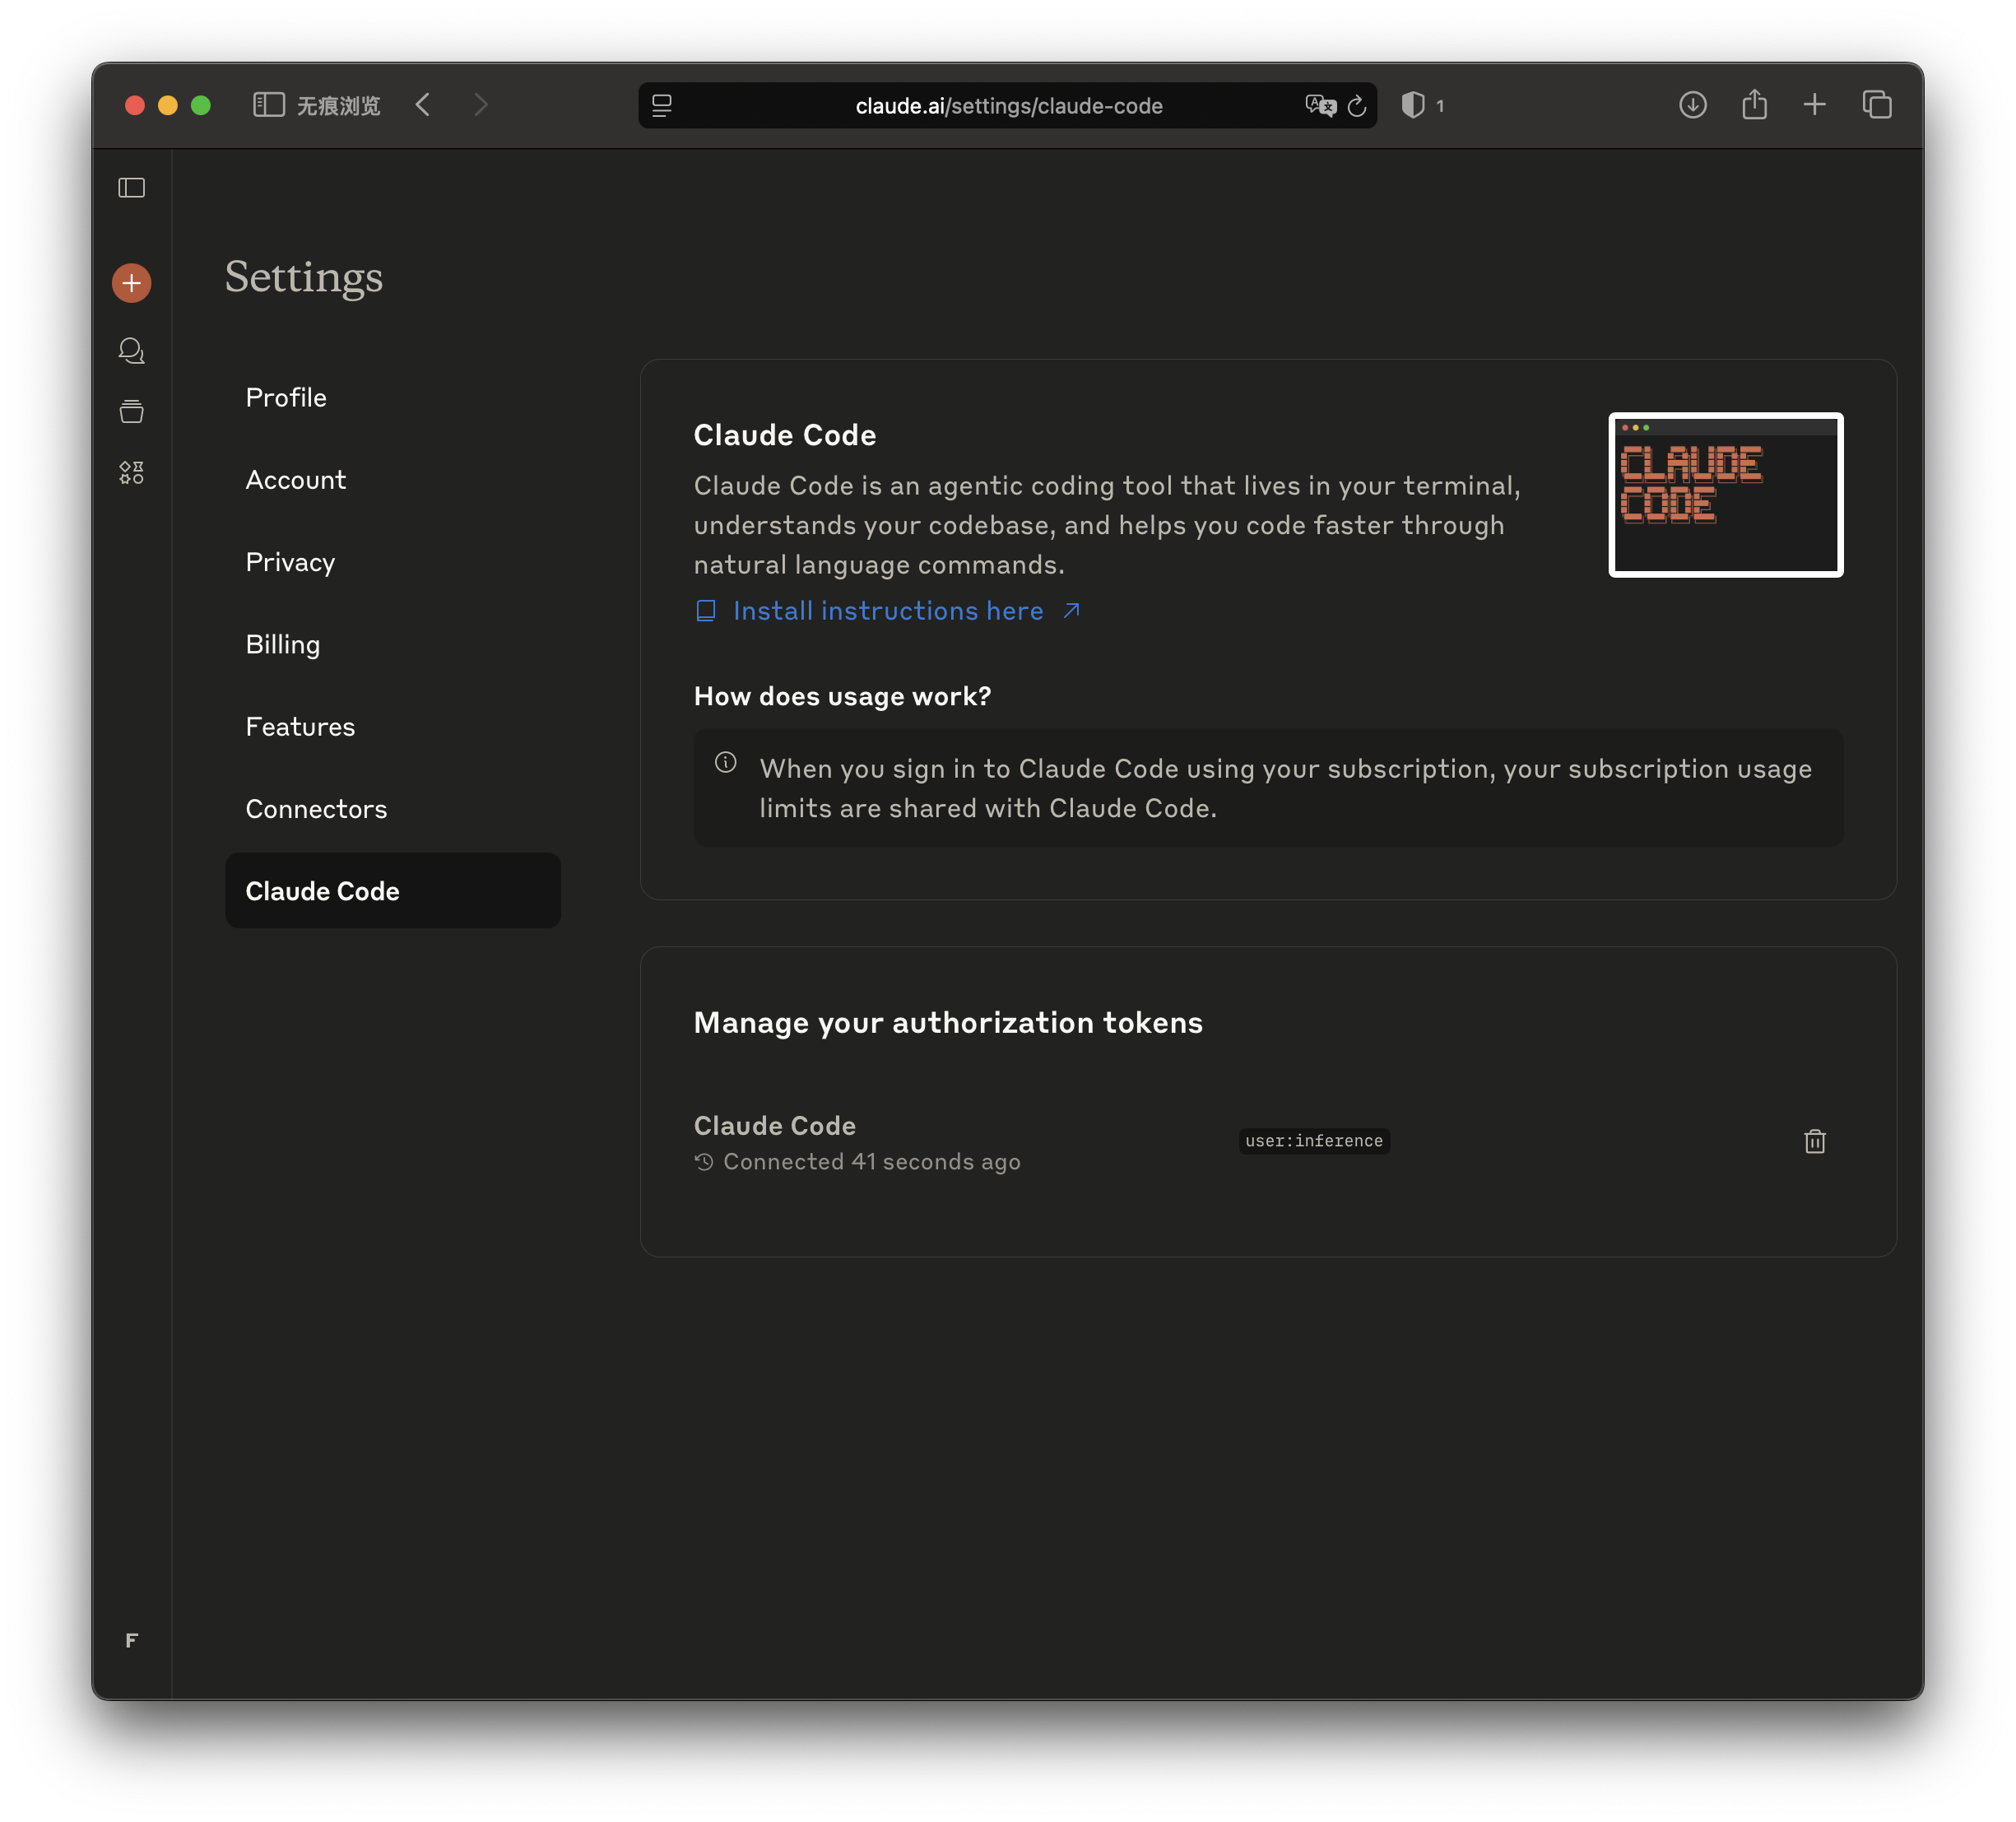The width and height of the screenshot is (2016, 1822).
Task: Click the Manage your authorization tokens heading
Action: tap(948, 1022)
